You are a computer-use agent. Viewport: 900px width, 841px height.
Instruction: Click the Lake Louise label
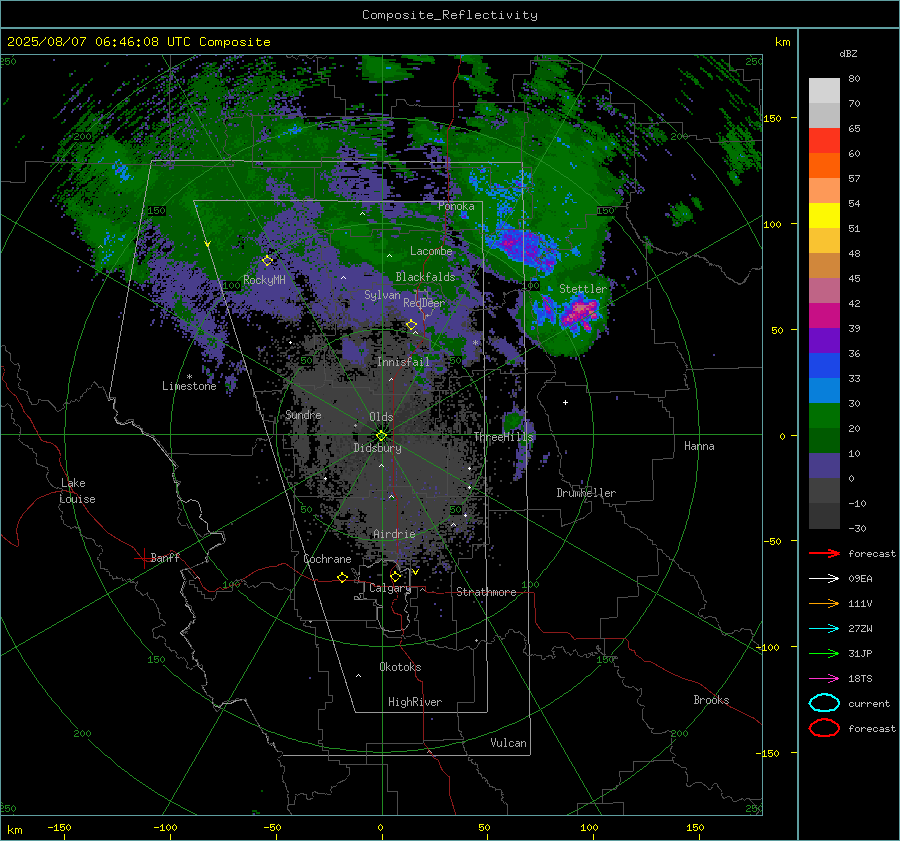(x=77, y=491)
